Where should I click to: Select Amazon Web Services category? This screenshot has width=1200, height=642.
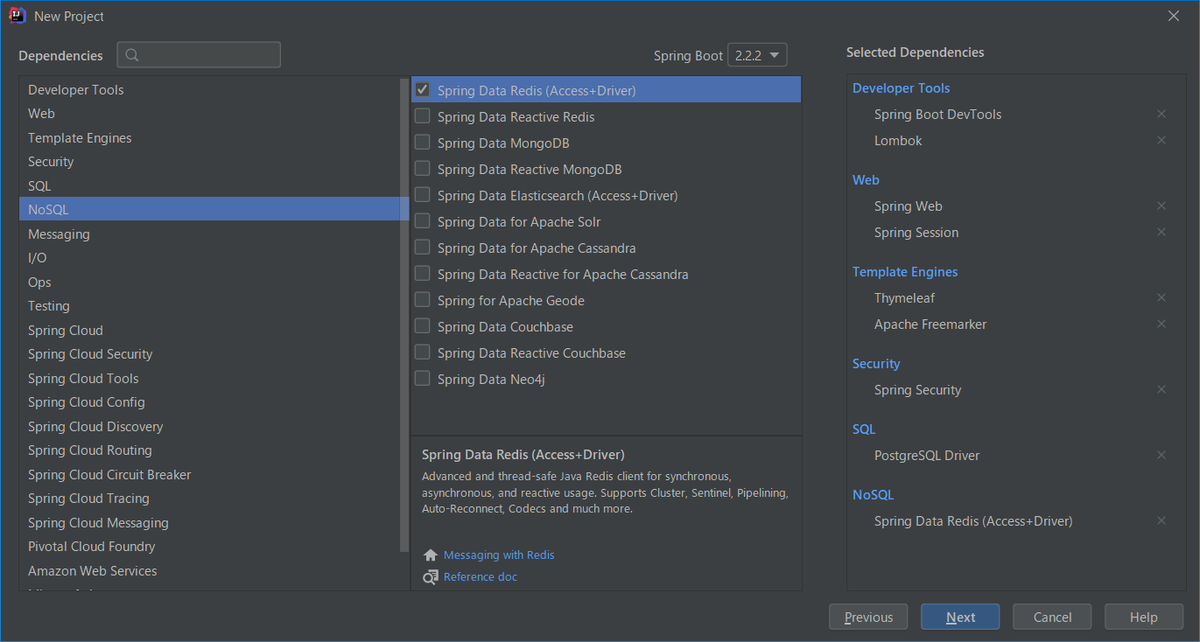click(x=209, y=570)
